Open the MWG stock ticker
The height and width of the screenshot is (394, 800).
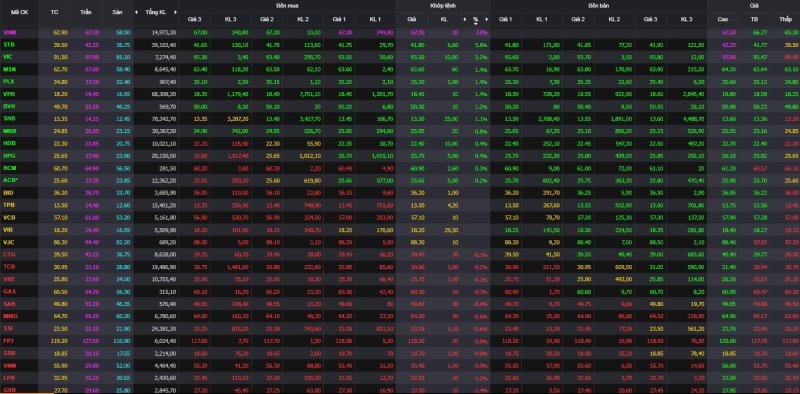(x=9, y=316)
